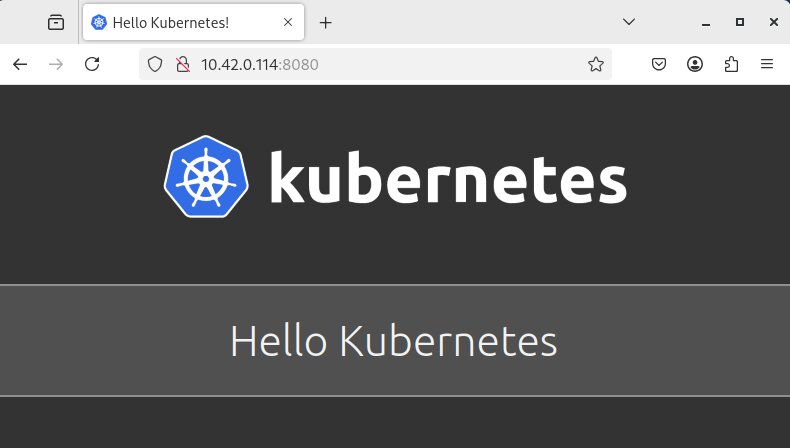
Task: View insecure connection padlock info
Action: click(182, 64)
